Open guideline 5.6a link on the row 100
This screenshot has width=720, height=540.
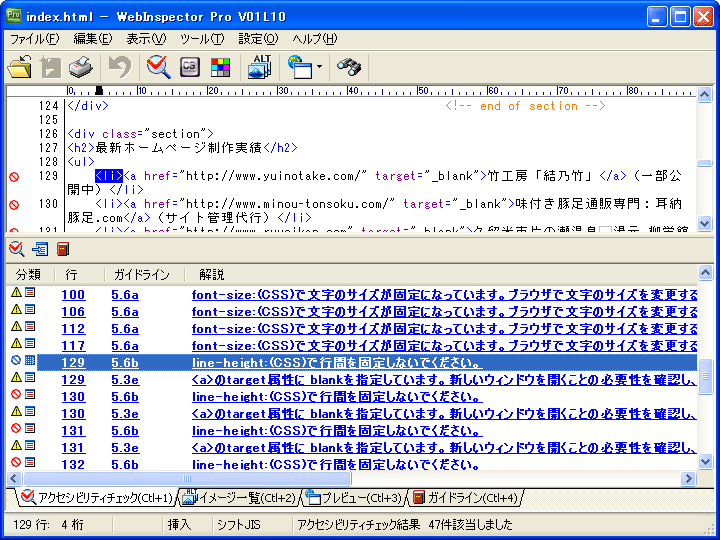(x=125, y=295)
